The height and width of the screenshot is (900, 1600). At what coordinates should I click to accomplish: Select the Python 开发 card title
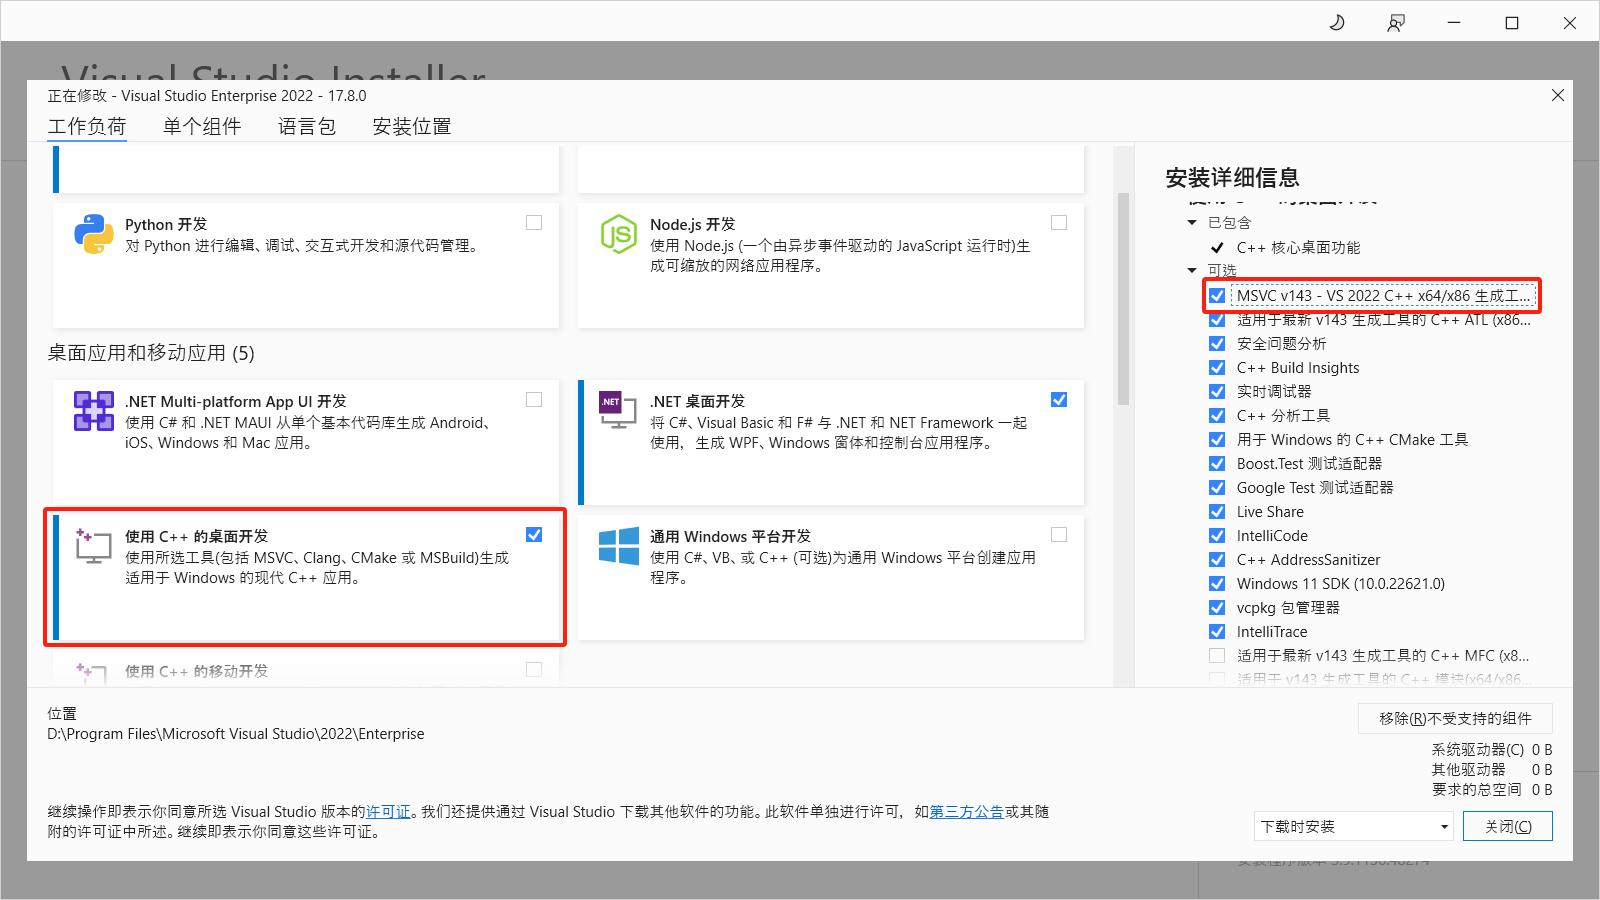pos(166,224)
